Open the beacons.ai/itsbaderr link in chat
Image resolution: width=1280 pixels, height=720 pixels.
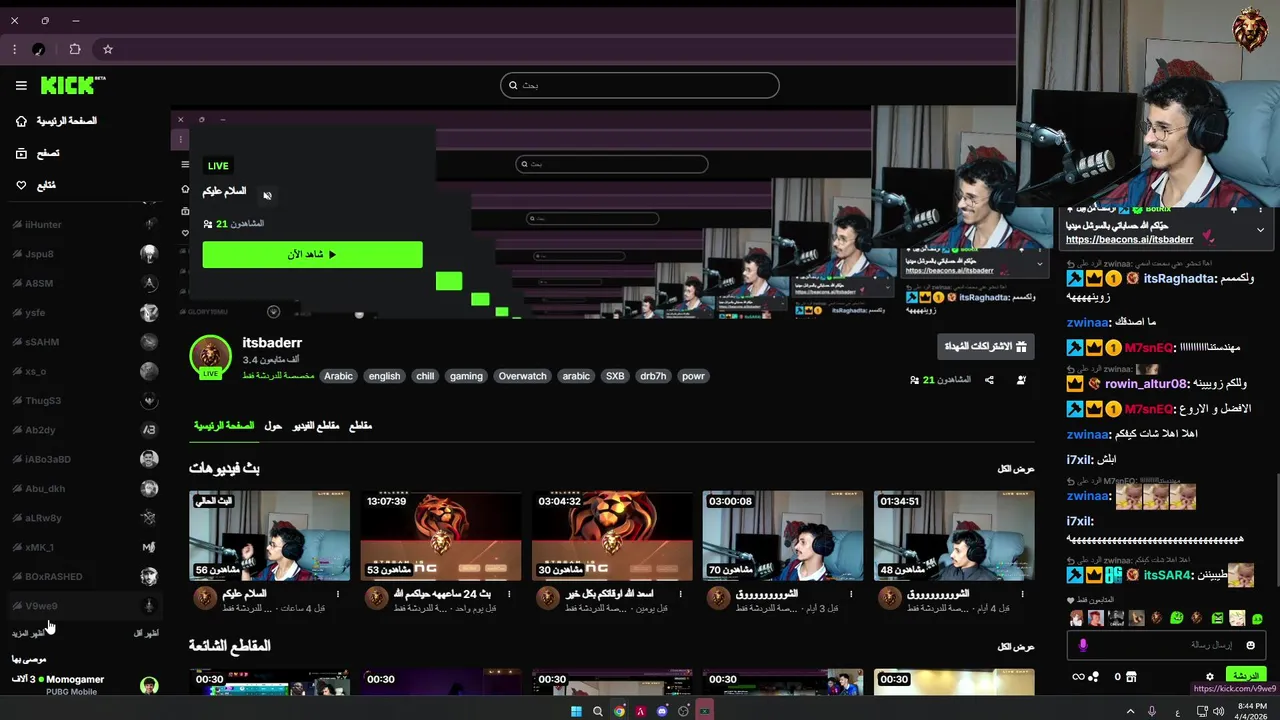tap(1129, 240)
